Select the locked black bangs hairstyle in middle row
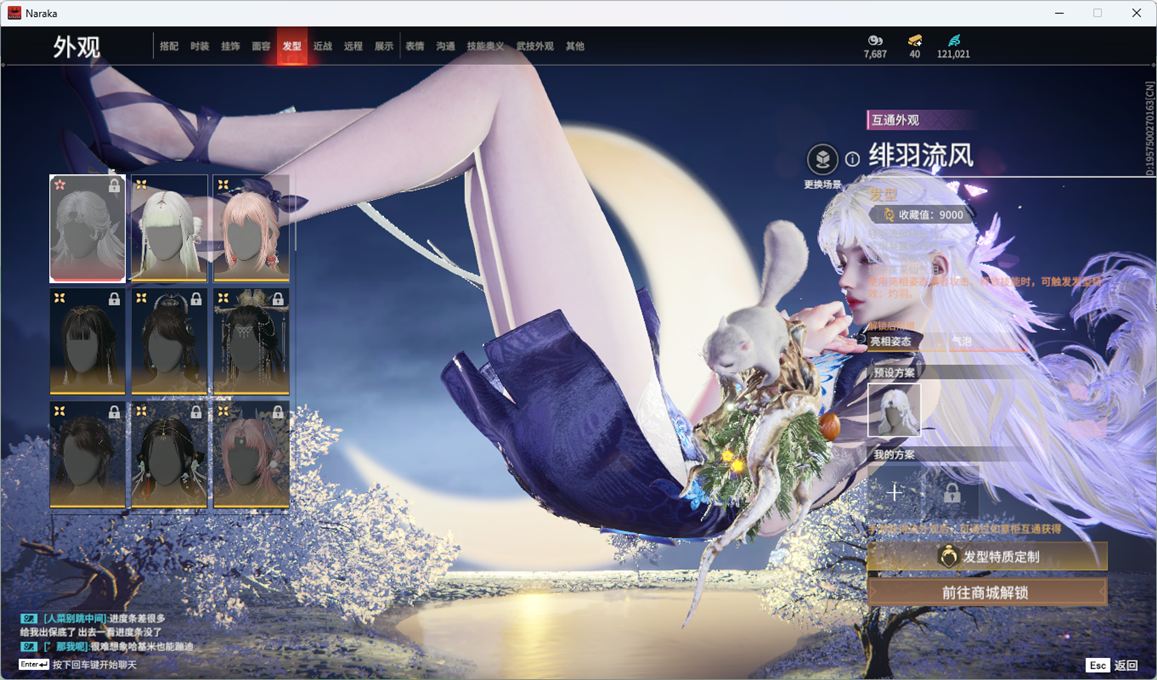This screenshot has width=1157, height=680. tap(87, 341)
